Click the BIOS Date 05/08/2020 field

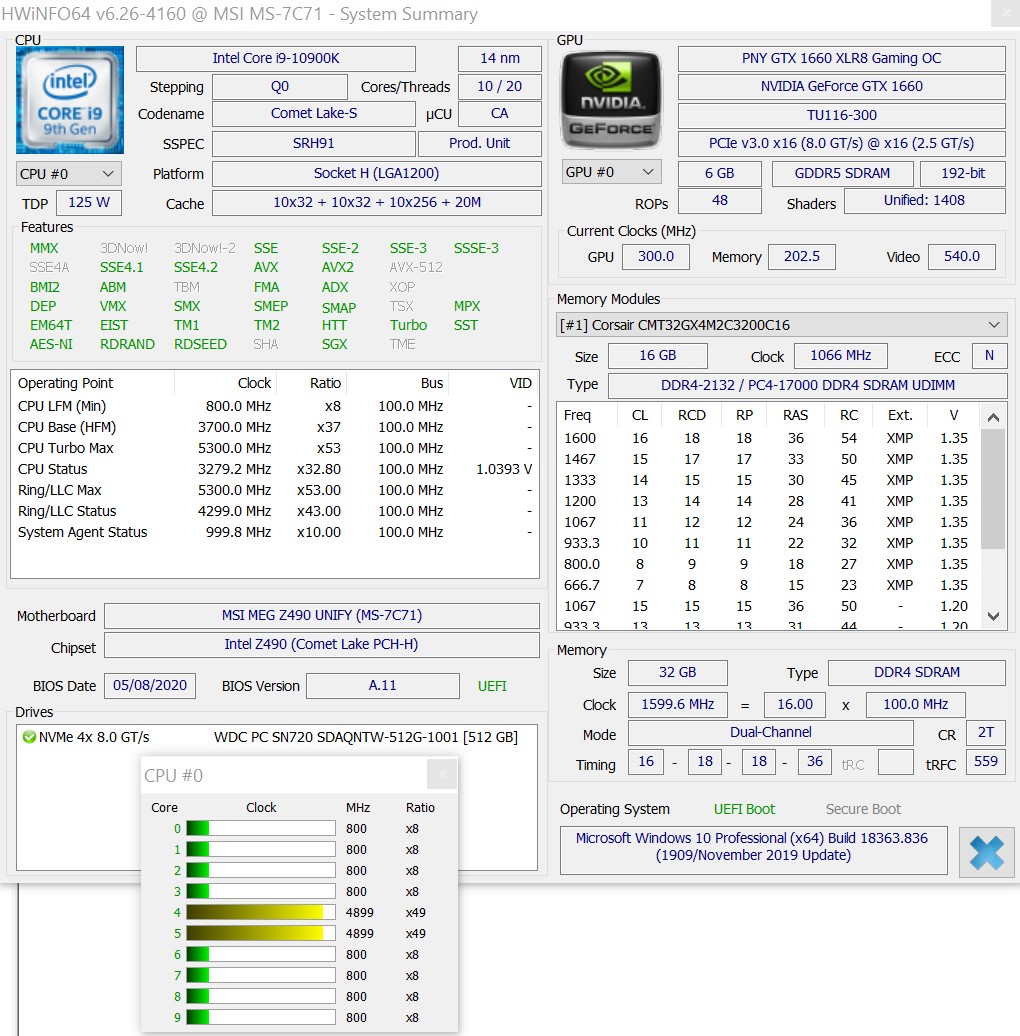(150, 686)
